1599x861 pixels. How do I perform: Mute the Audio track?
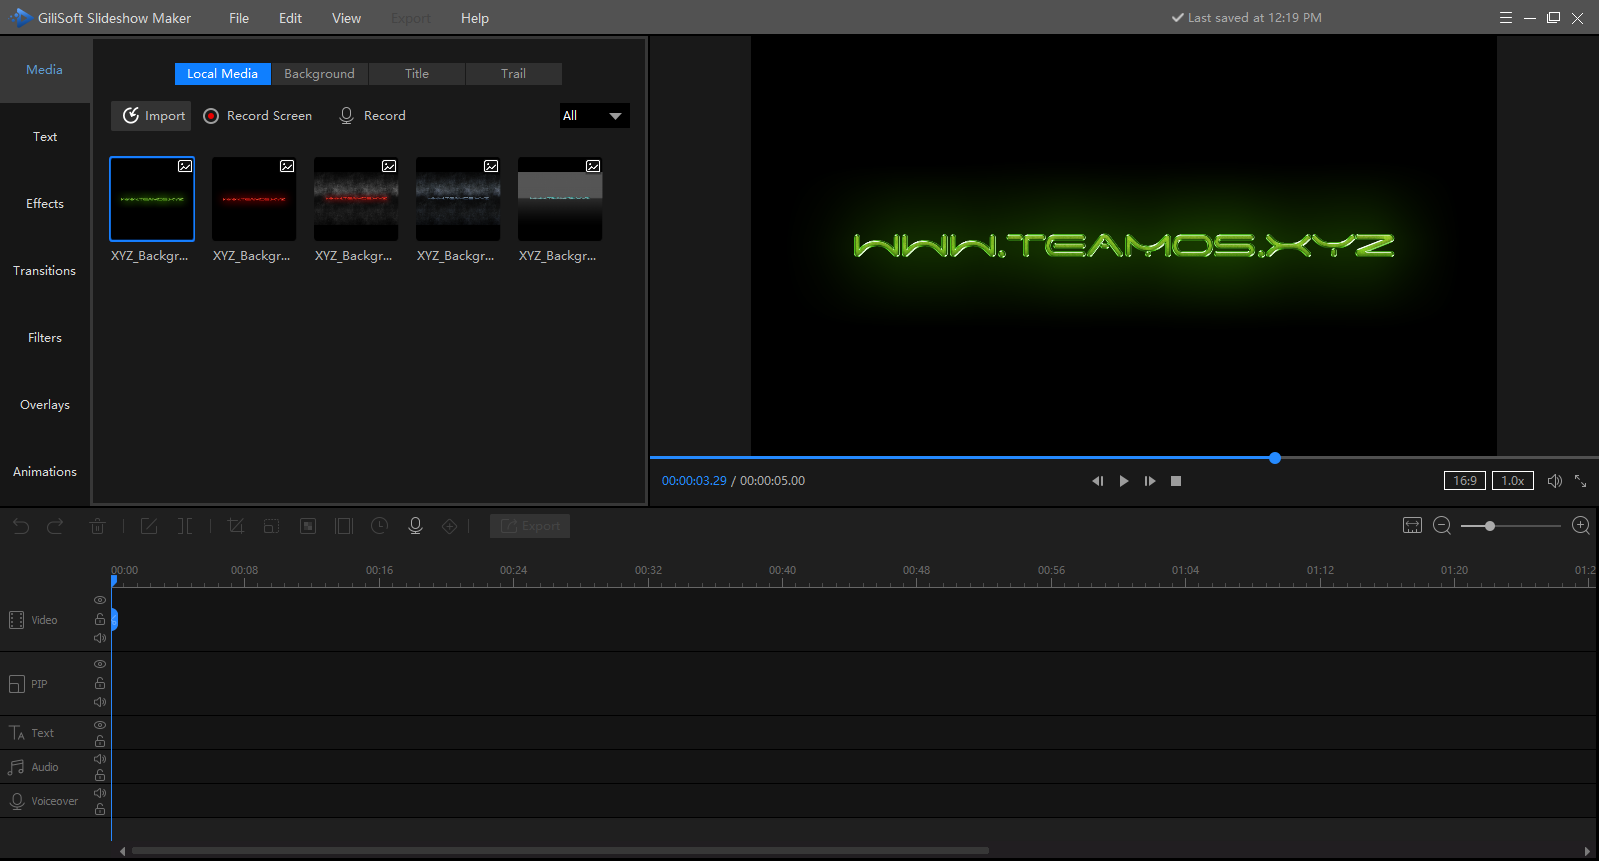click(100, 759)
